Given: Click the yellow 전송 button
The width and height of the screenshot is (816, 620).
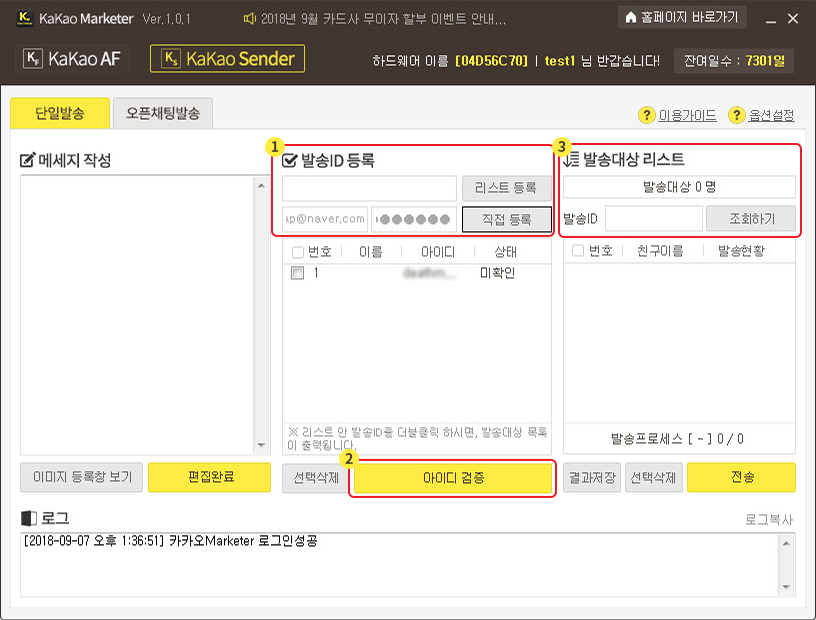Looking at the screenshot, I should coord(741,478).
